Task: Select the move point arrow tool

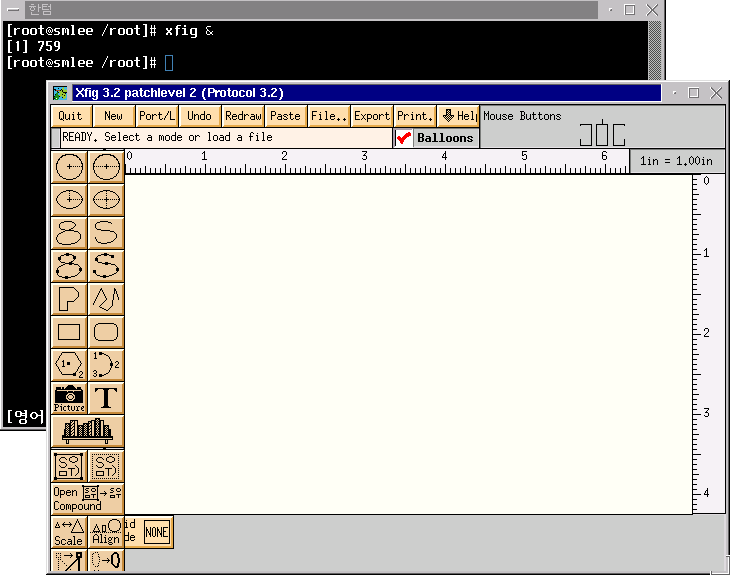Action: [x=69, y=560]
